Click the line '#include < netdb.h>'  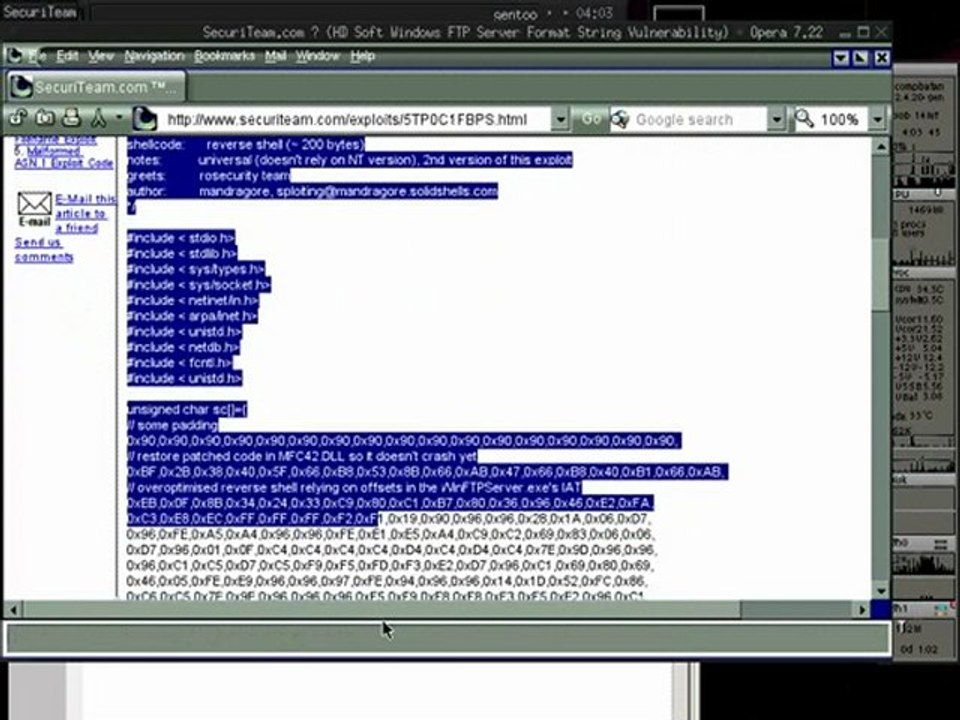point(183,347)
